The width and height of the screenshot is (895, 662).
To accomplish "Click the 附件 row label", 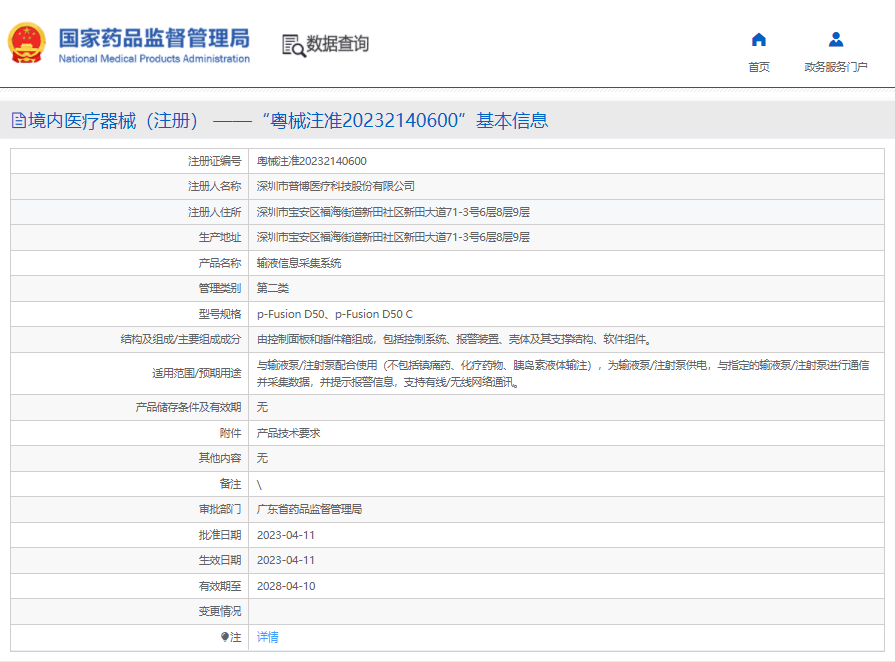I will [x=231, y=433].
